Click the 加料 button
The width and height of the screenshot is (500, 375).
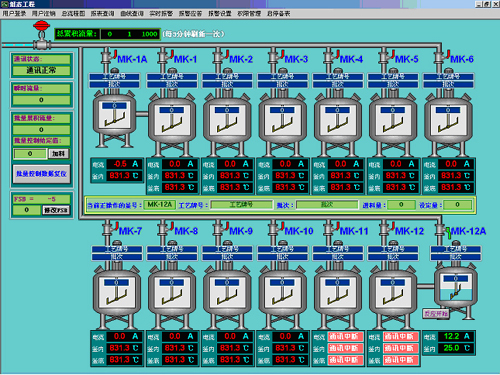tap(59, 154)
